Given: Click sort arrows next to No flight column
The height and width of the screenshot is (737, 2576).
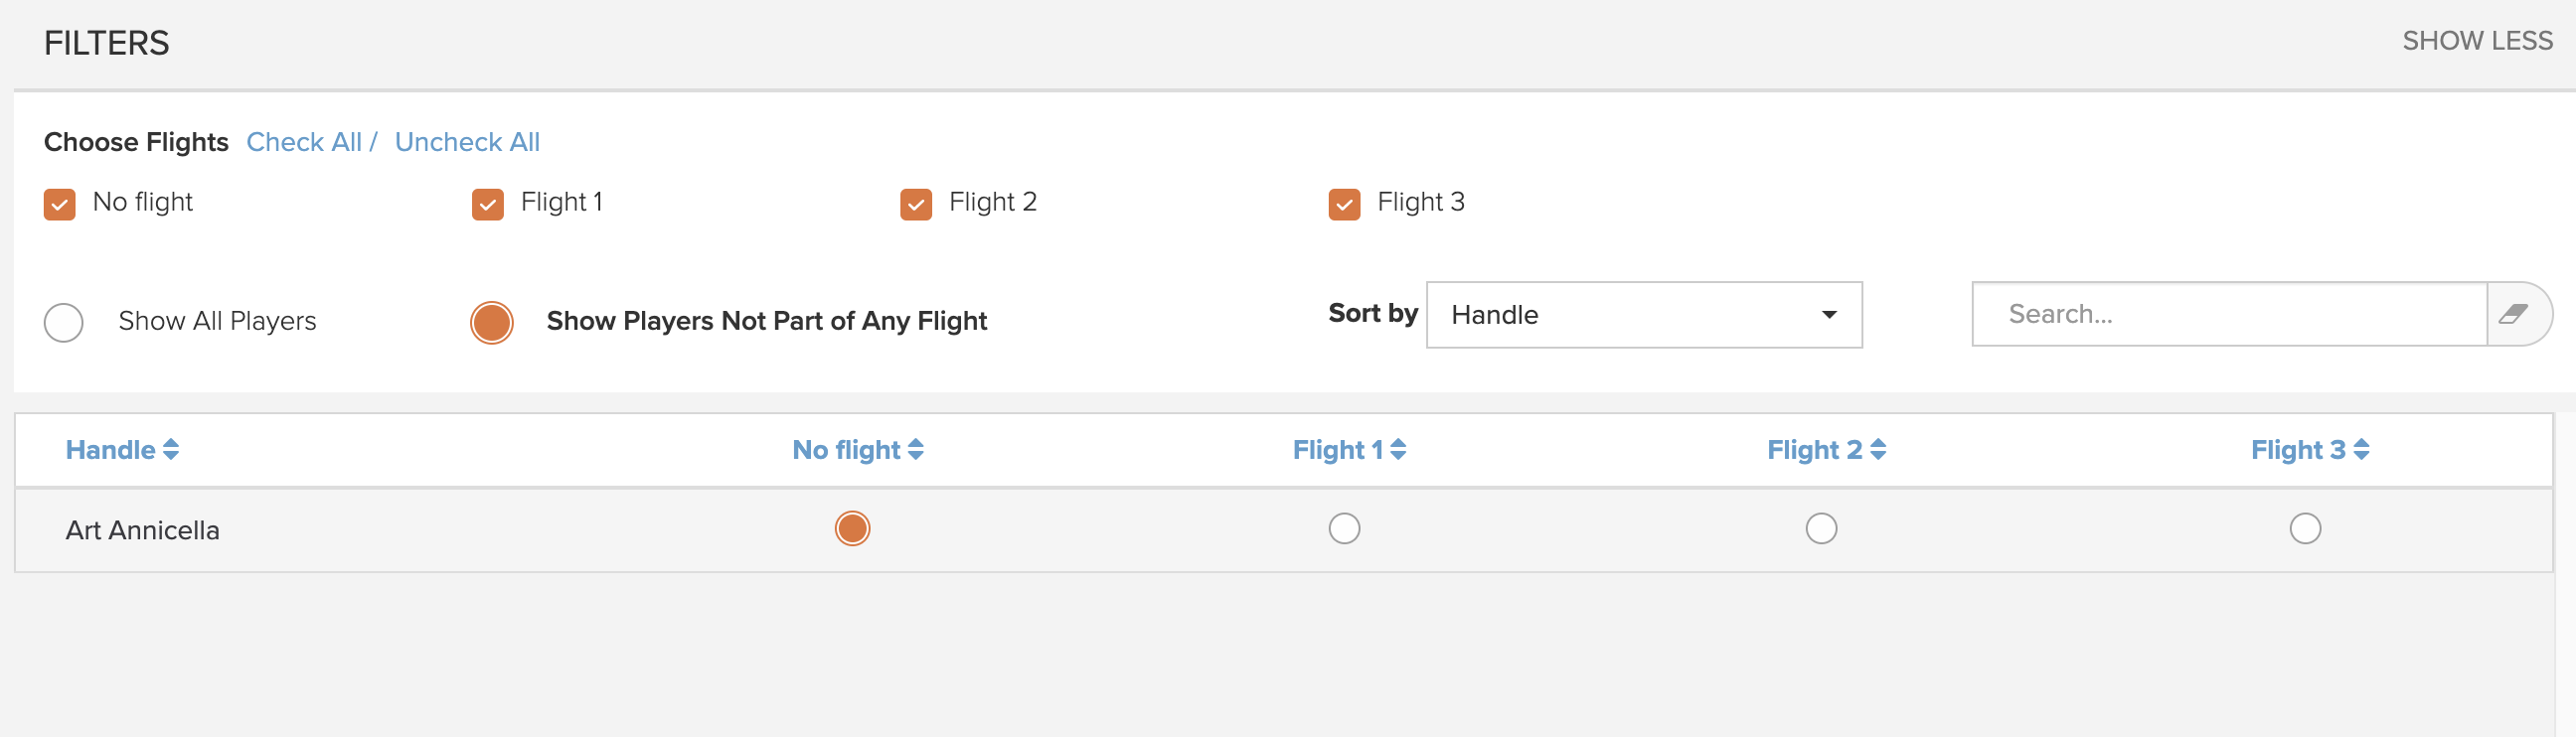Looking at the screenshot, I should [x=916, y=450].
